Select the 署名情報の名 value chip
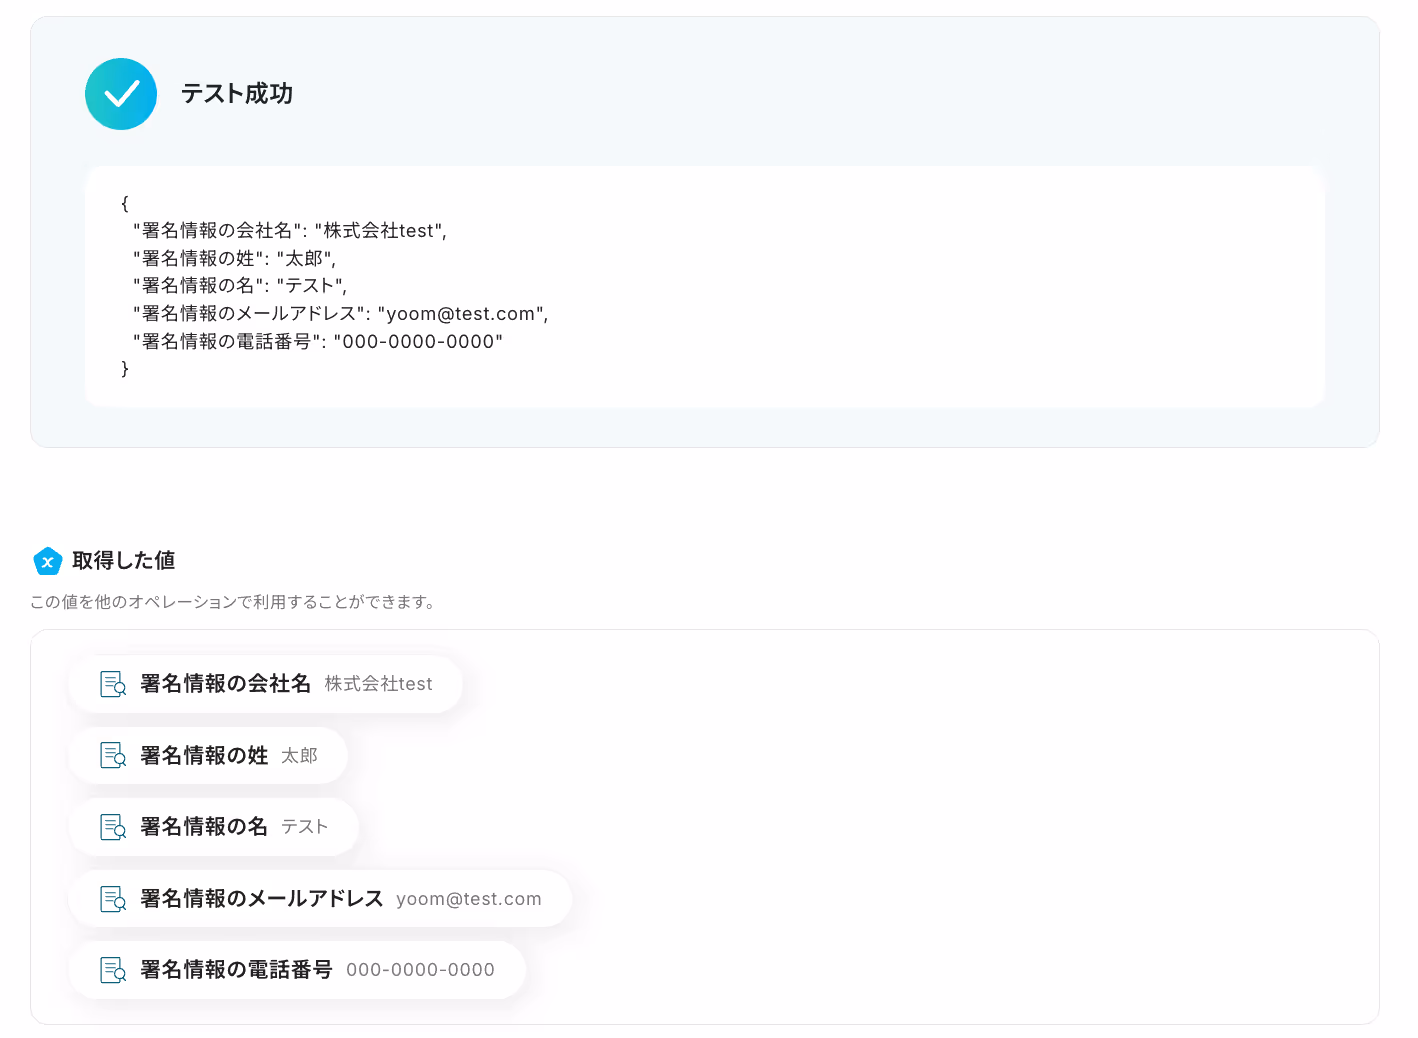 213,827
